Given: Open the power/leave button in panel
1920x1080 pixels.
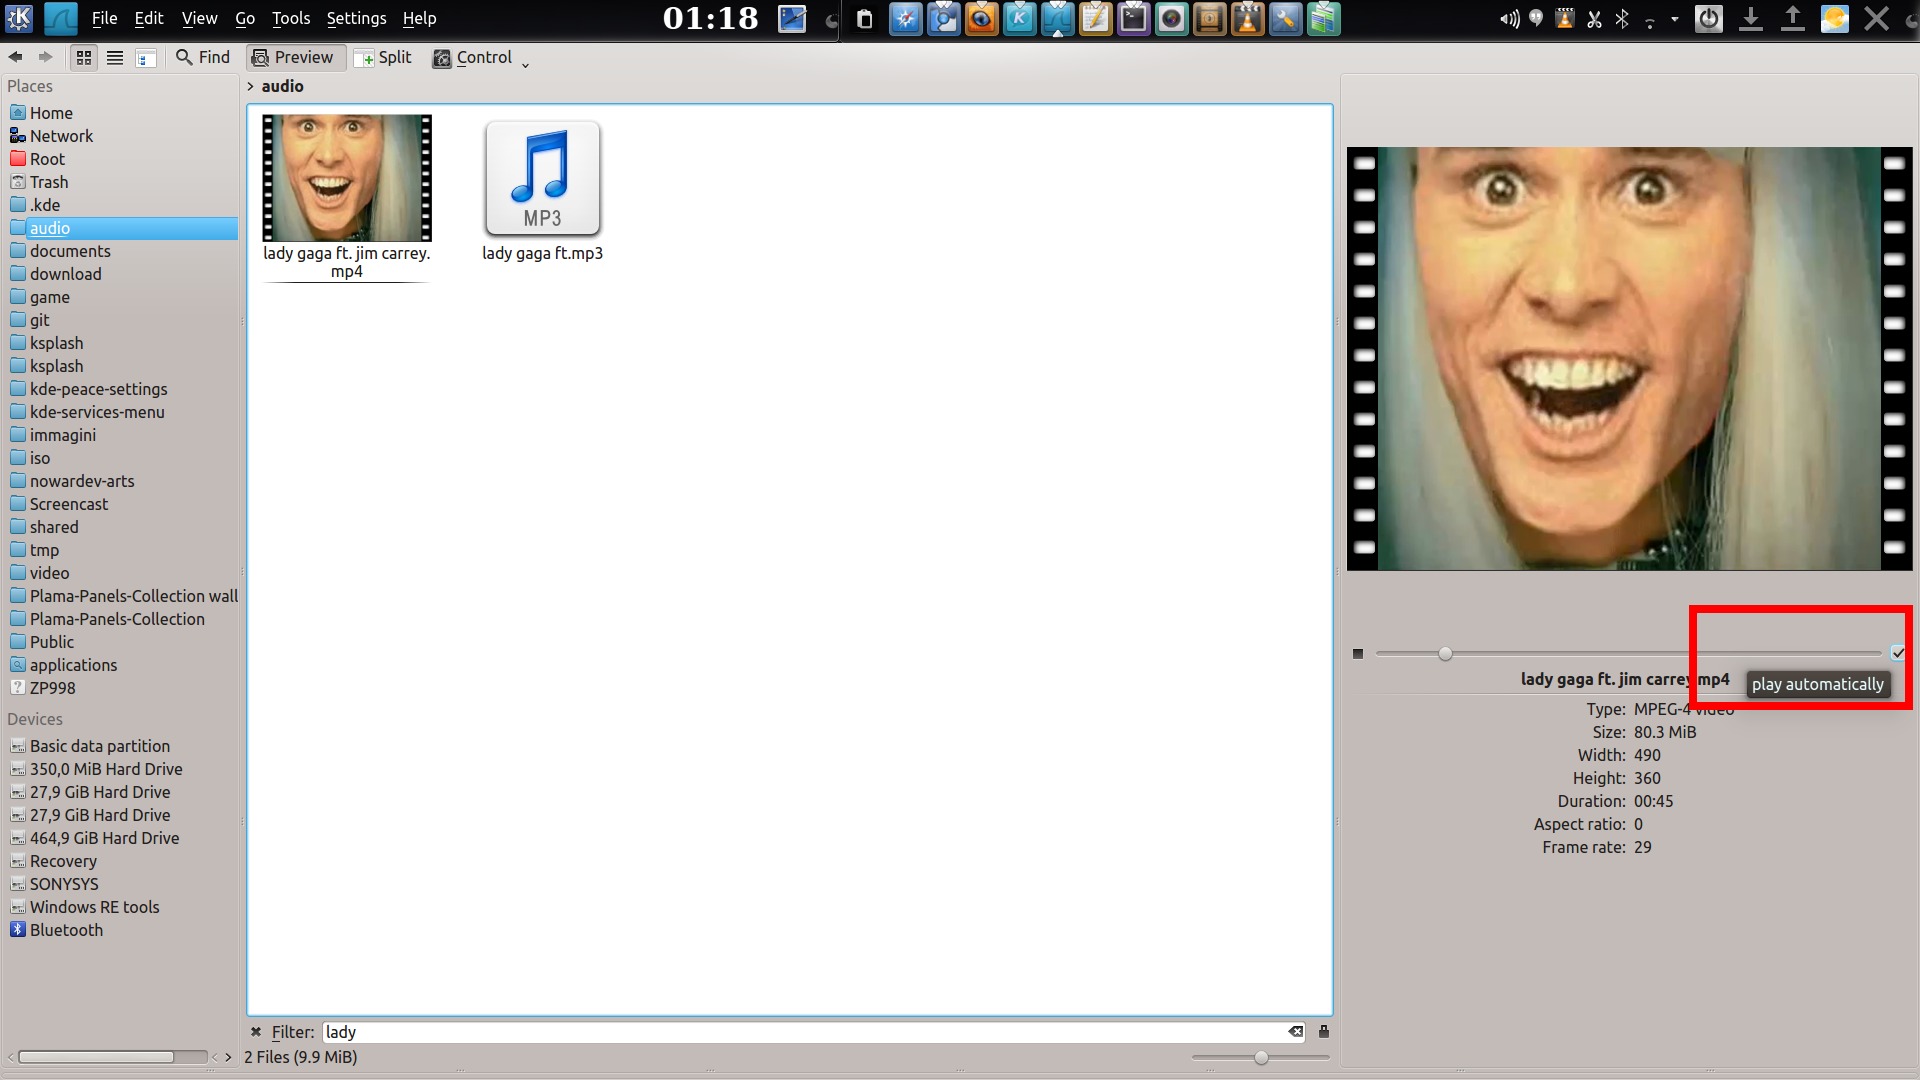Looking at the screenshot, I should click(1709, 19).
